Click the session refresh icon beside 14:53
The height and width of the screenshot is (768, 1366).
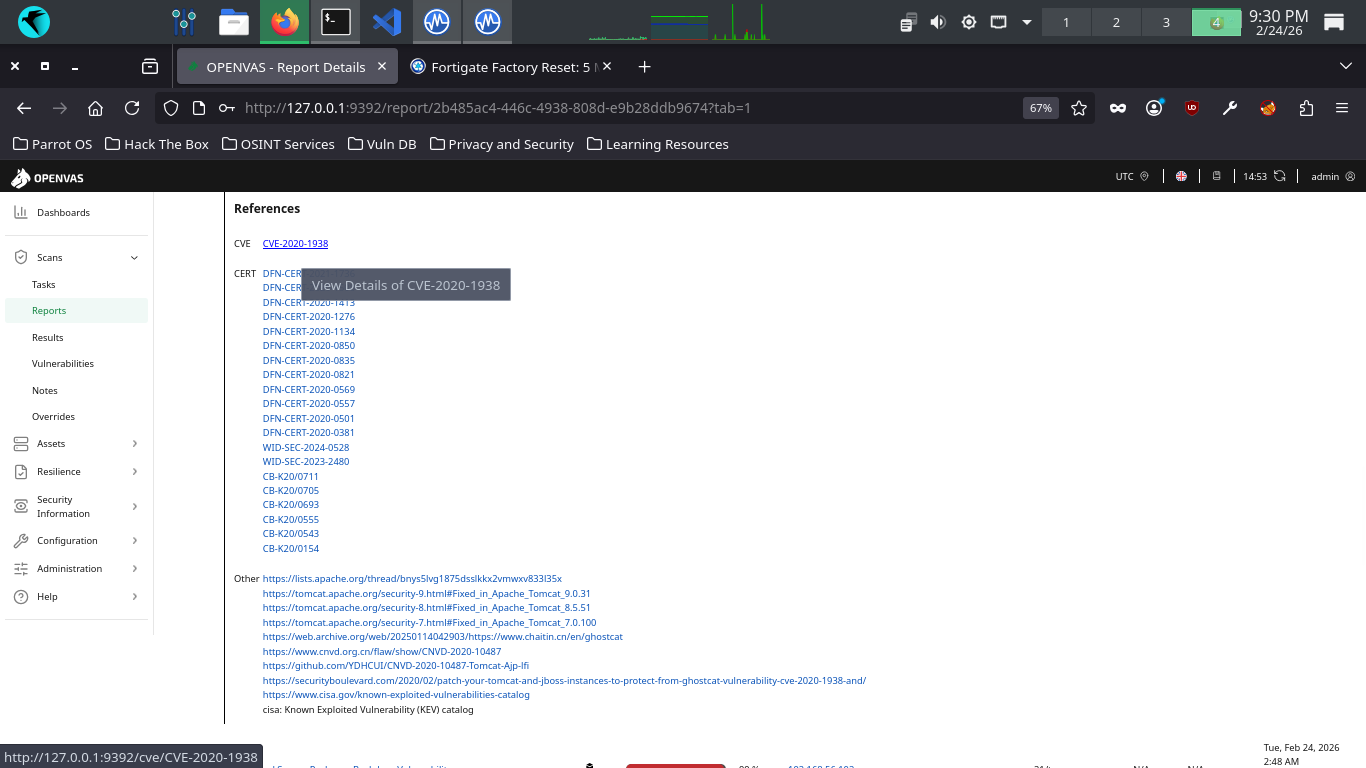[1279, 177]
